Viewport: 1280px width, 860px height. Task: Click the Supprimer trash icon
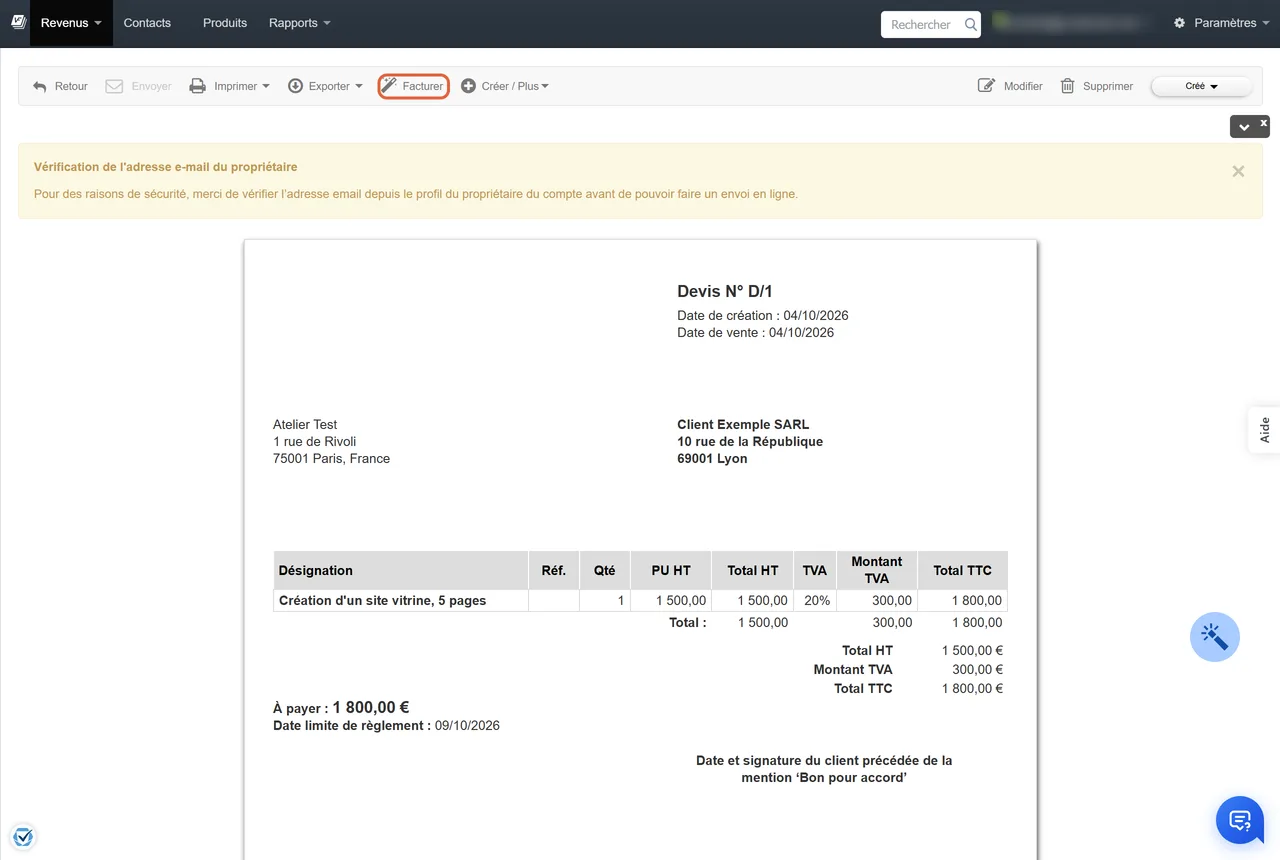click(x=1067, y=86)
